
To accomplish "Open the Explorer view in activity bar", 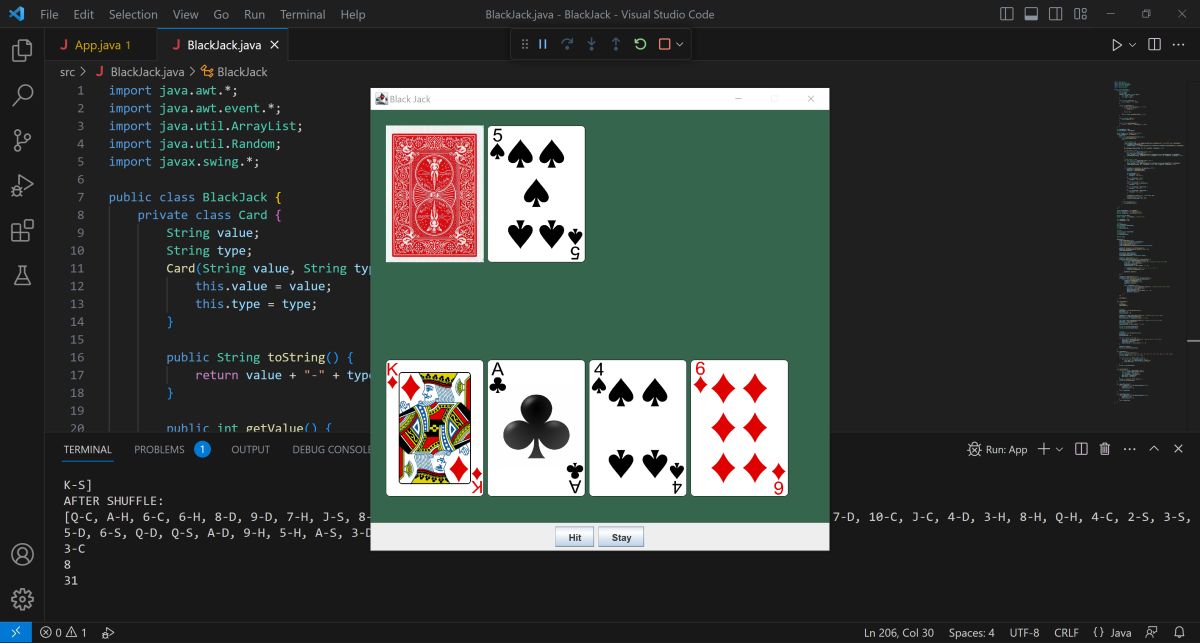I will (x=22, y=50).
